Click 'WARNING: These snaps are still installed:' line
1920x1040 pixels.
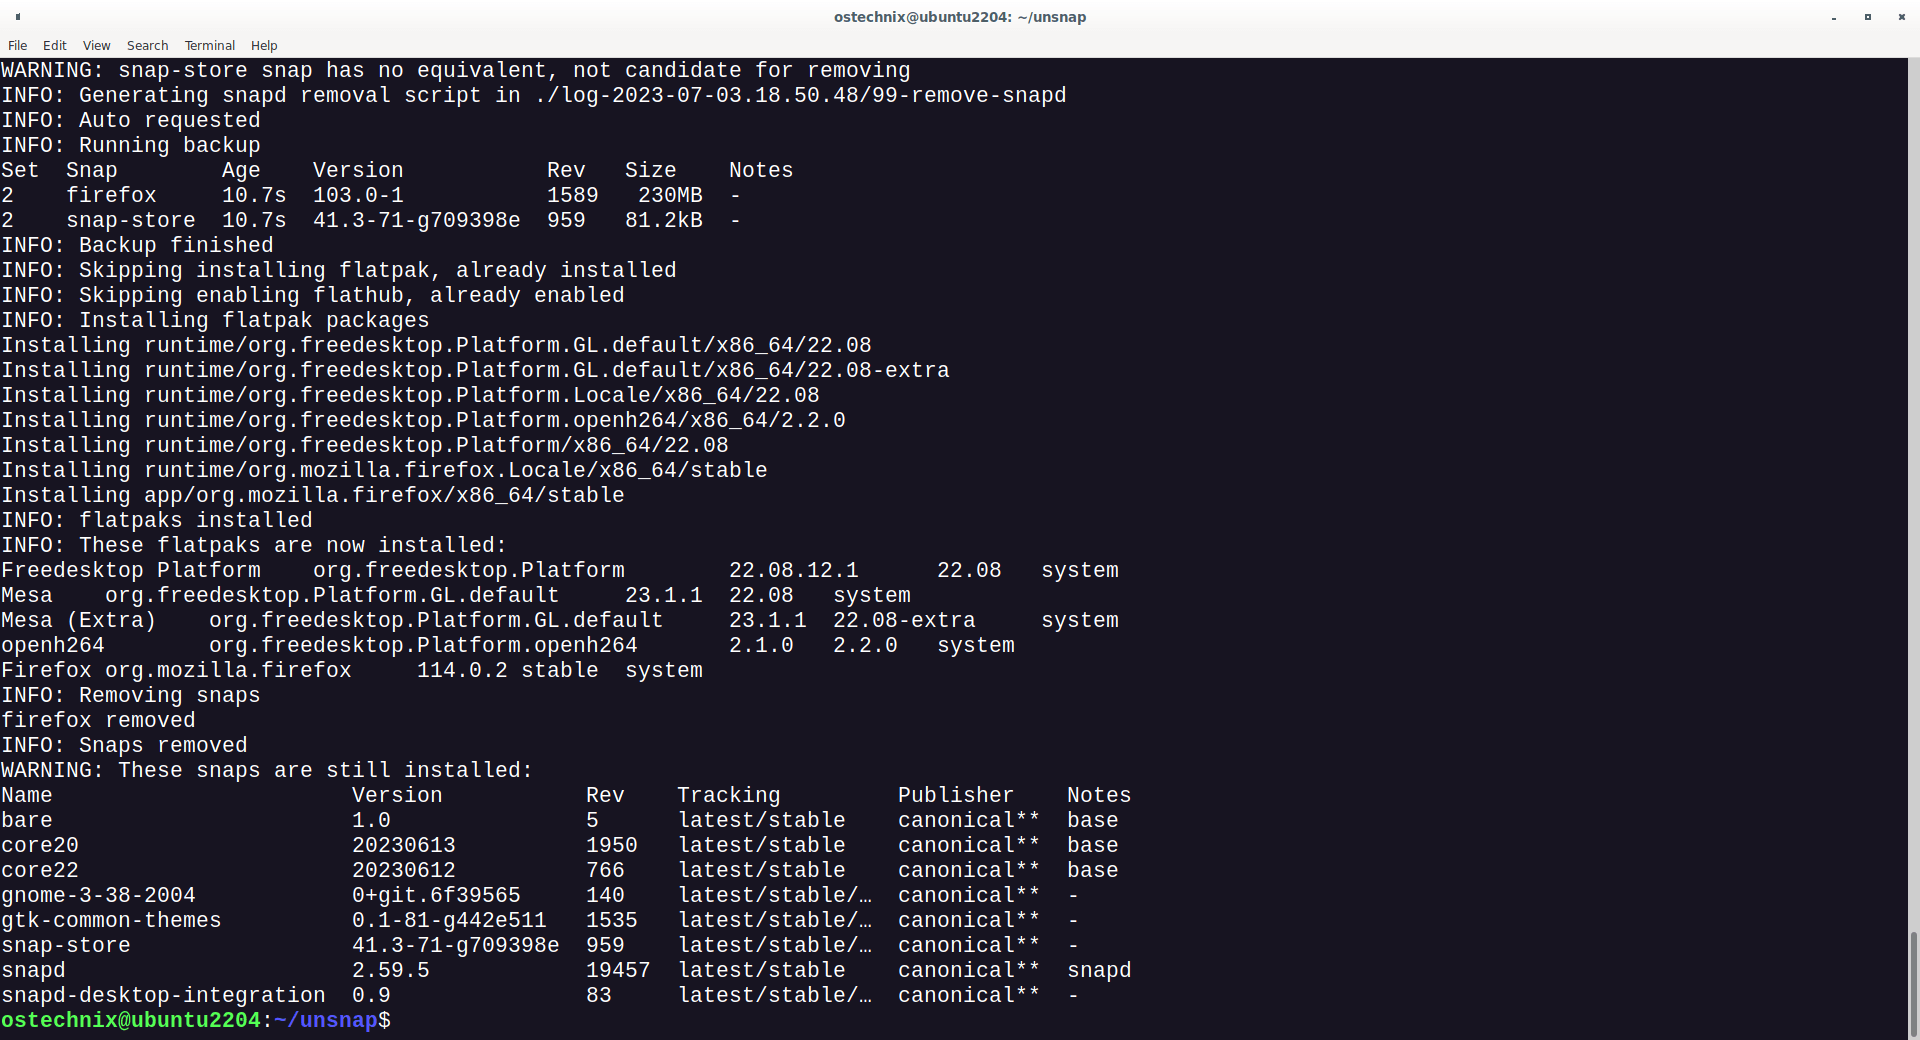click(267, 770)
